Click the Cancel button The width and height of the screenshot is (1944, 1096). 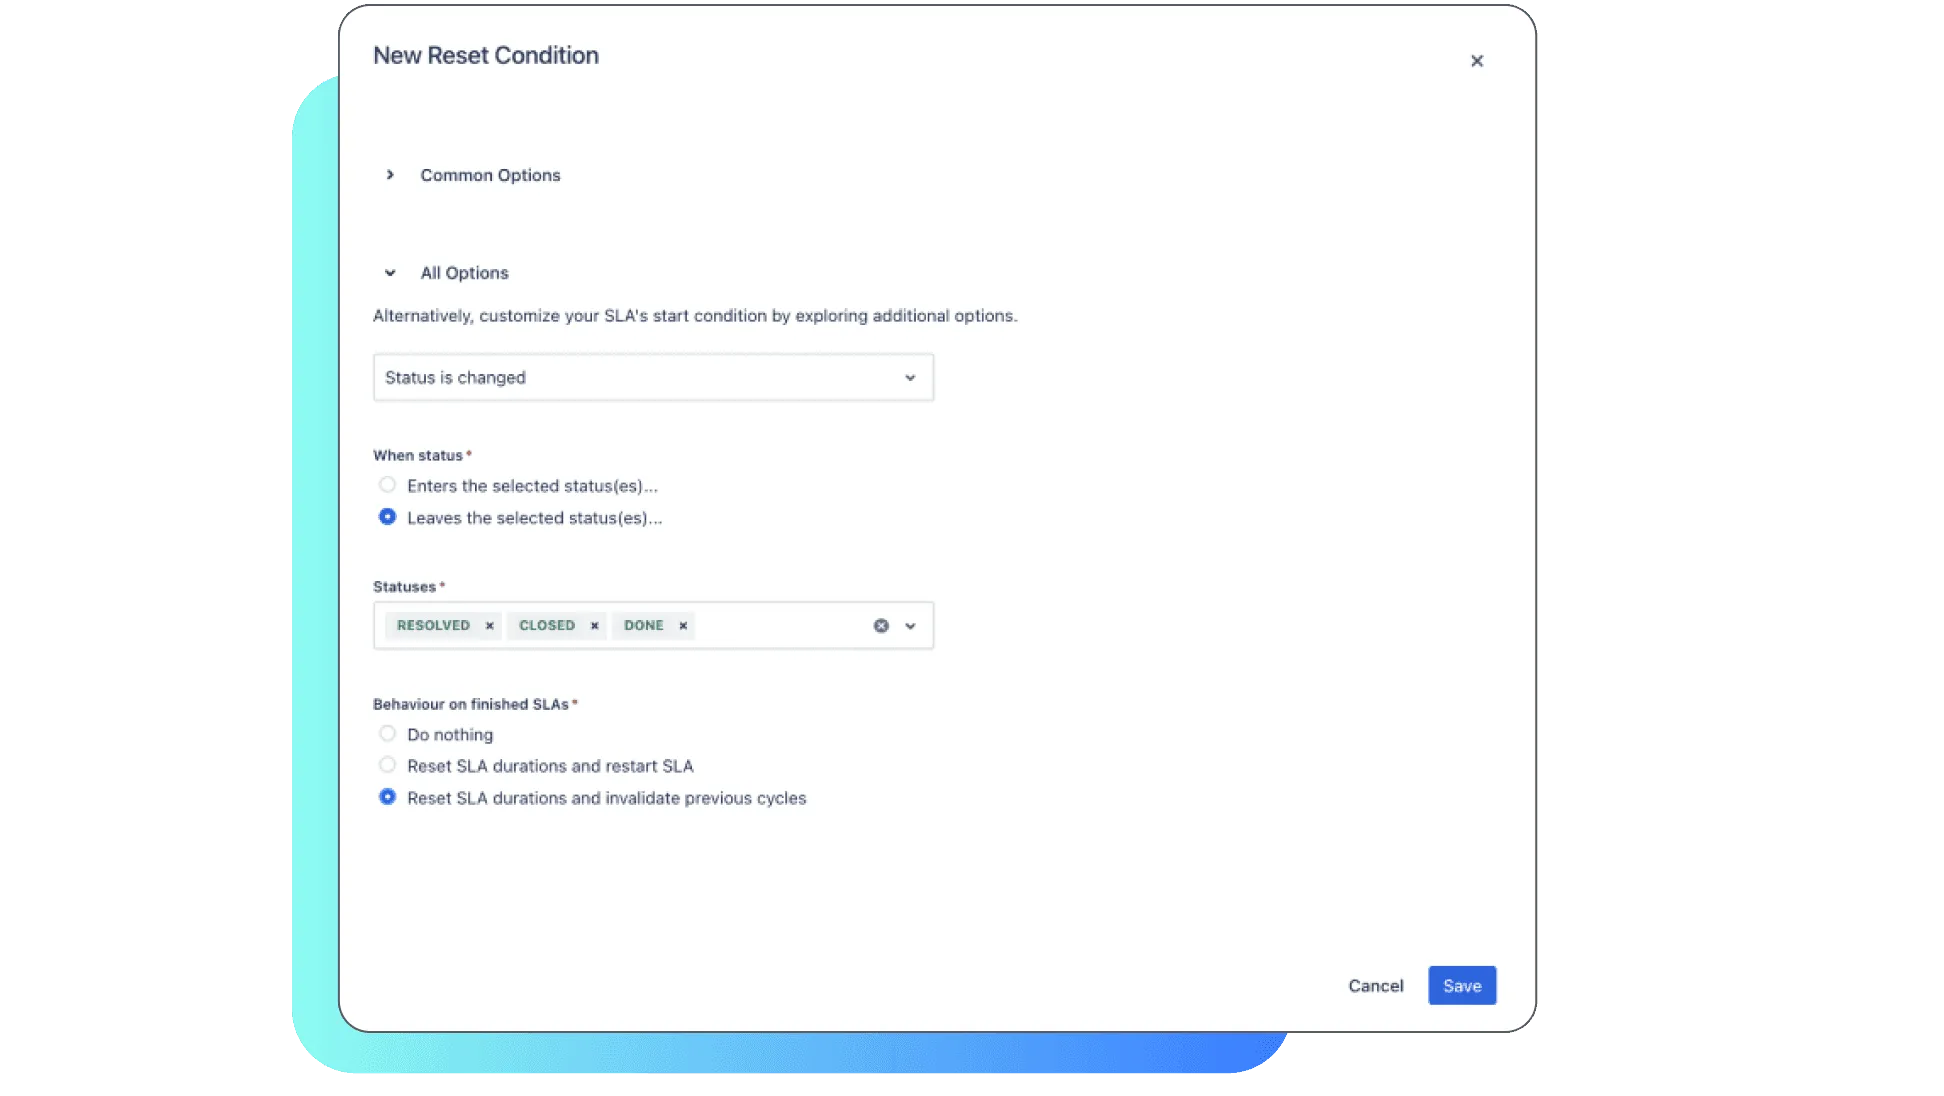pyautogui.click(x=1375, y=985)
